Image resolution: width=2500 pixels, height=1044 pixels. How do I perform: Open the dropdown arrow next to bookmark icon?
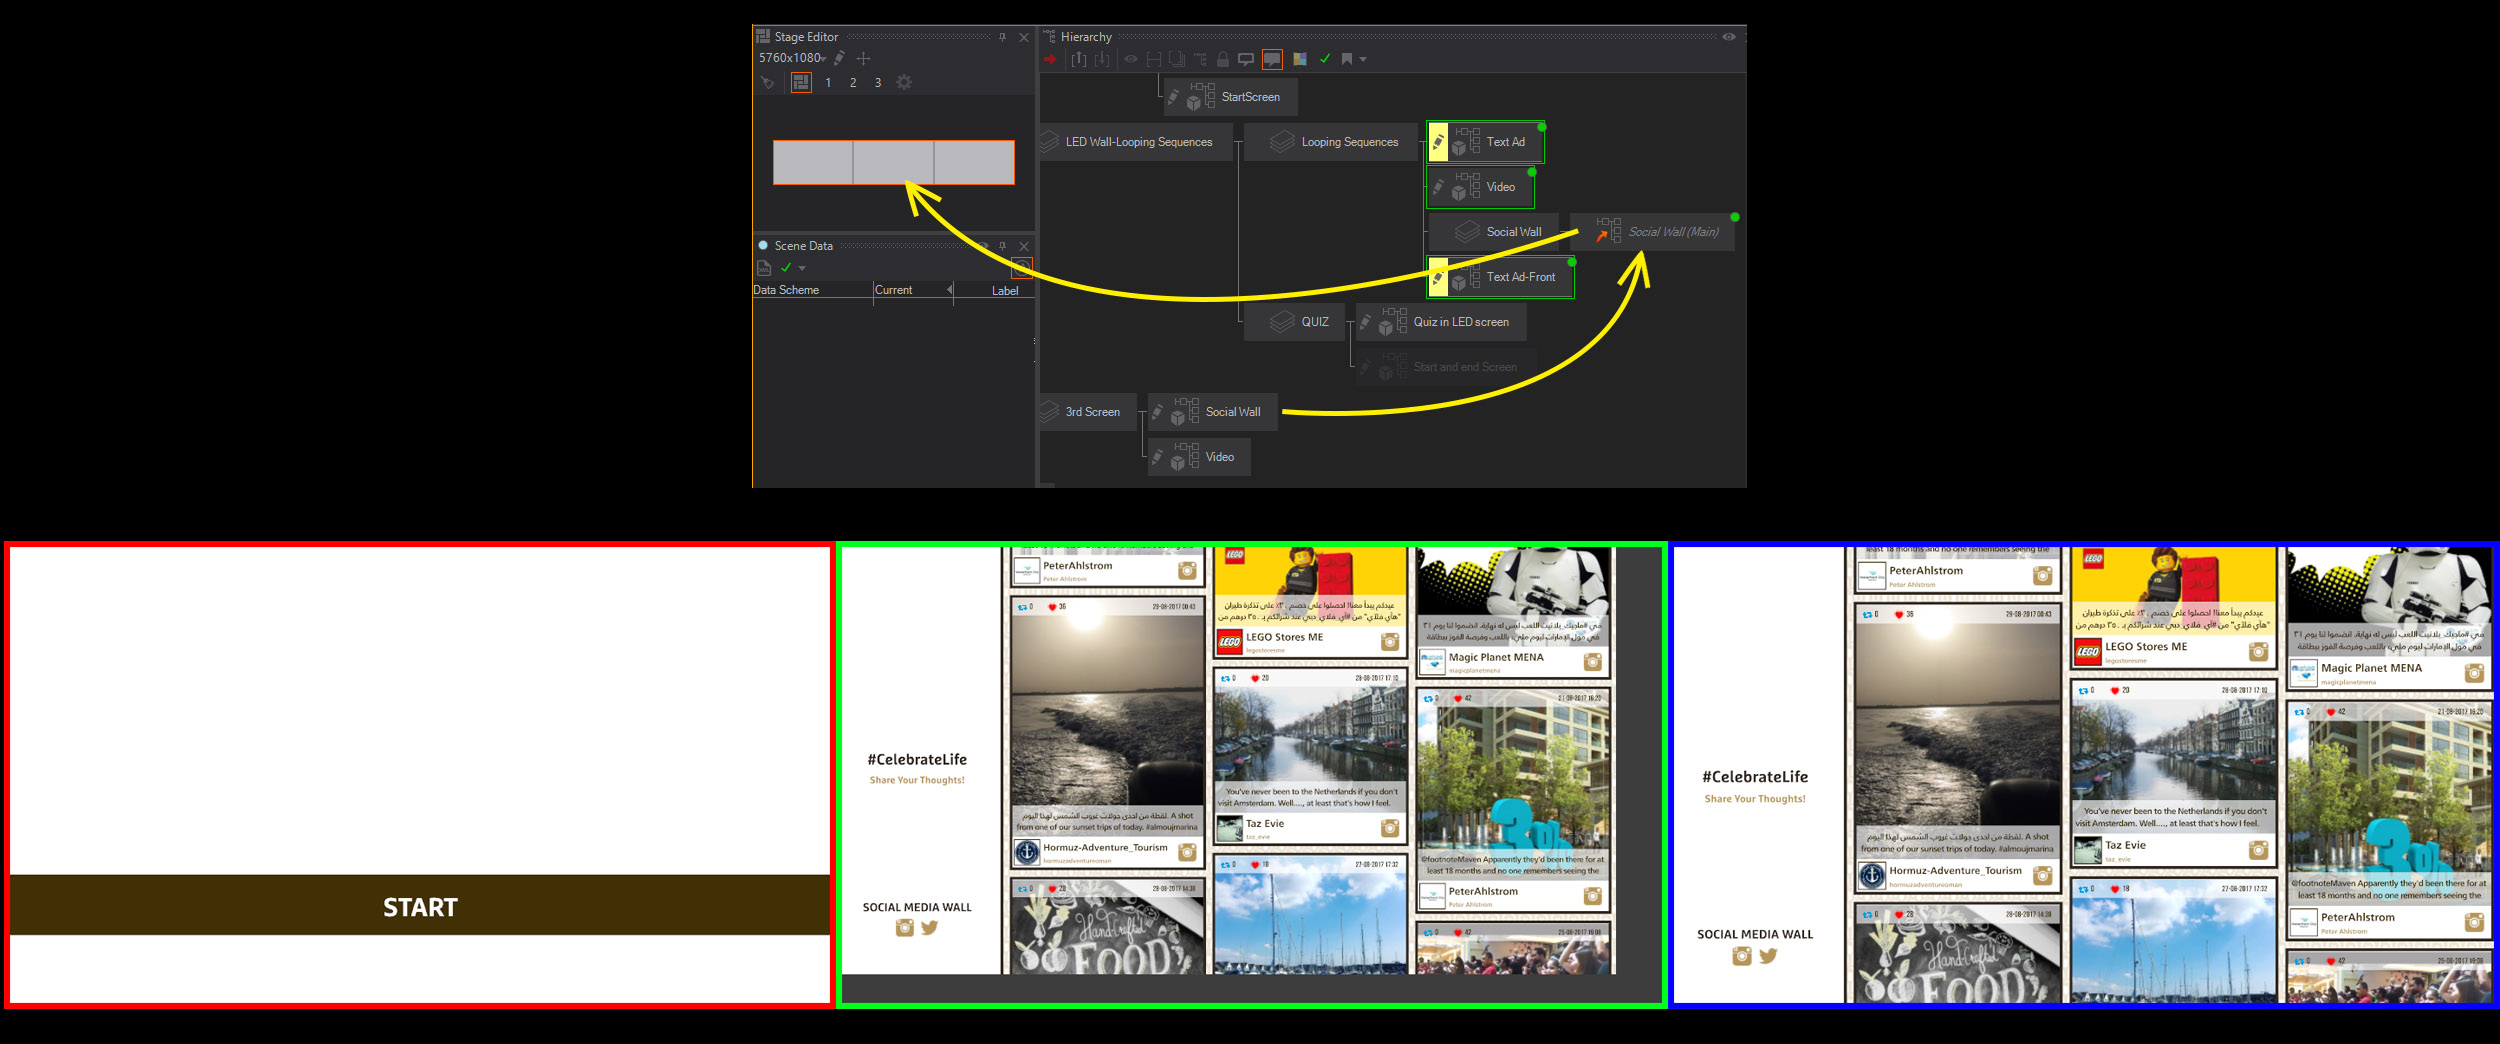pyautogui.click(x=1363, y=59)
